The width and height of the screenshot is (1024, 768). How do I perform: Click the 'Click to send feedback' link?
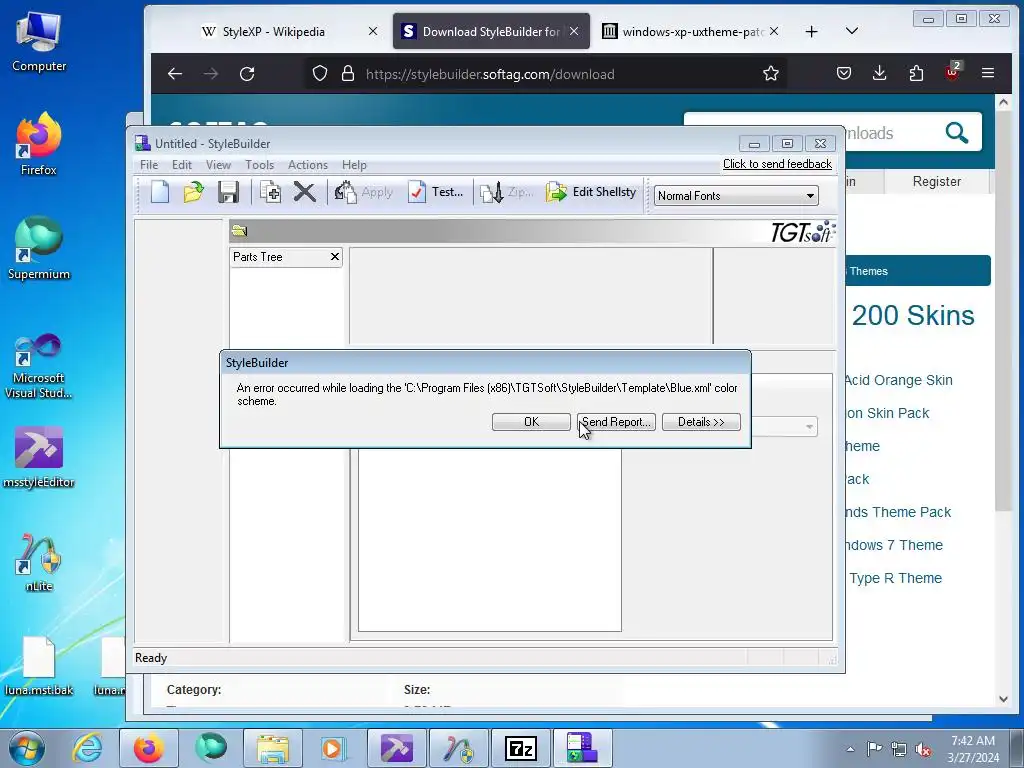pos(777,164)
